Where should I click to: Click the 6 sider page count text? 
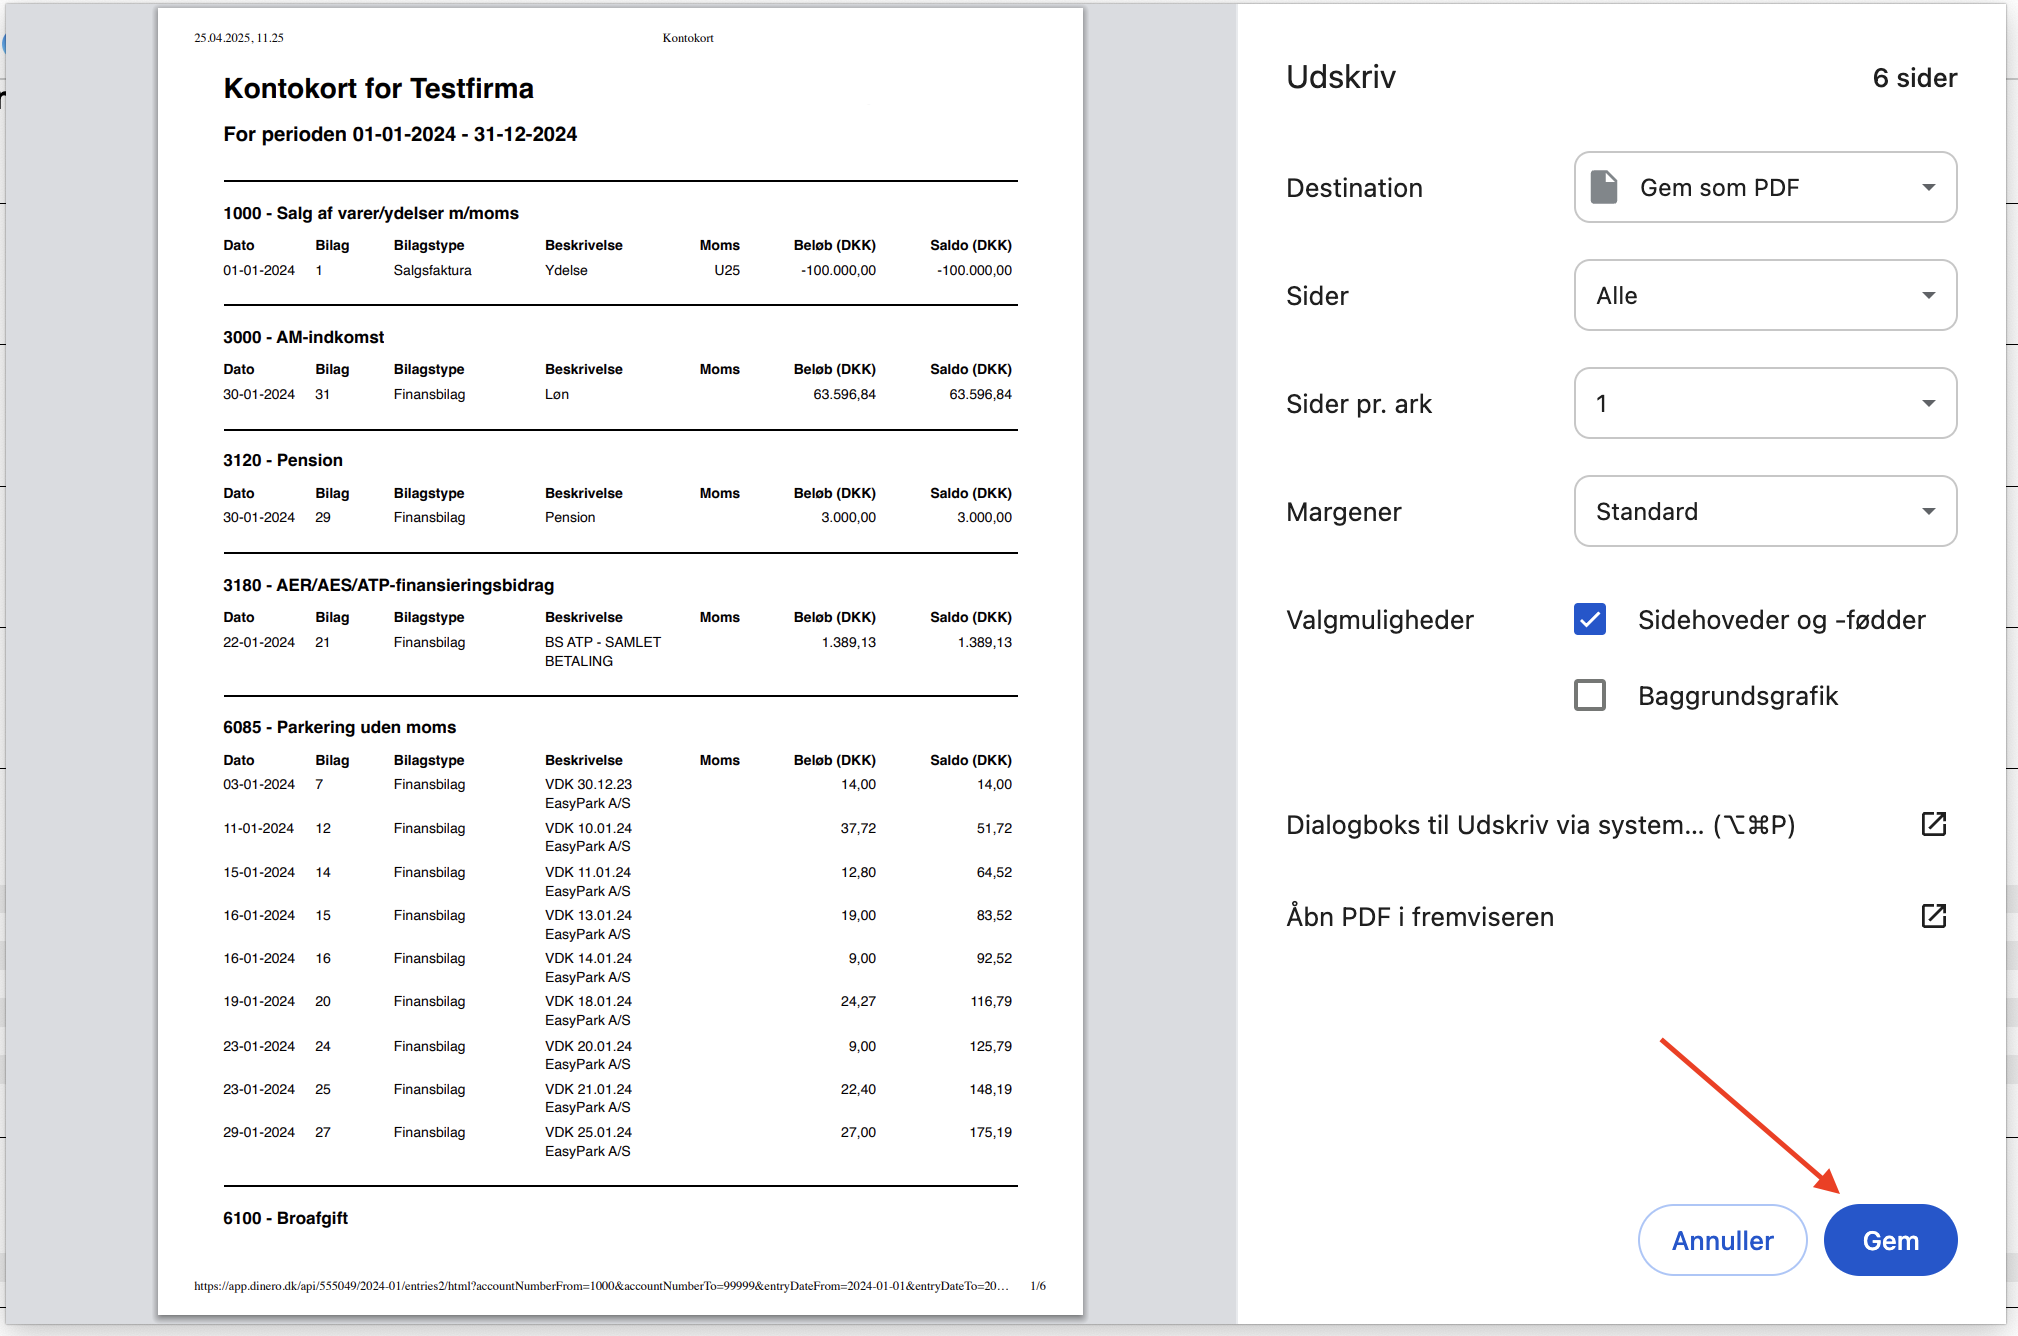click(1914, 78)
